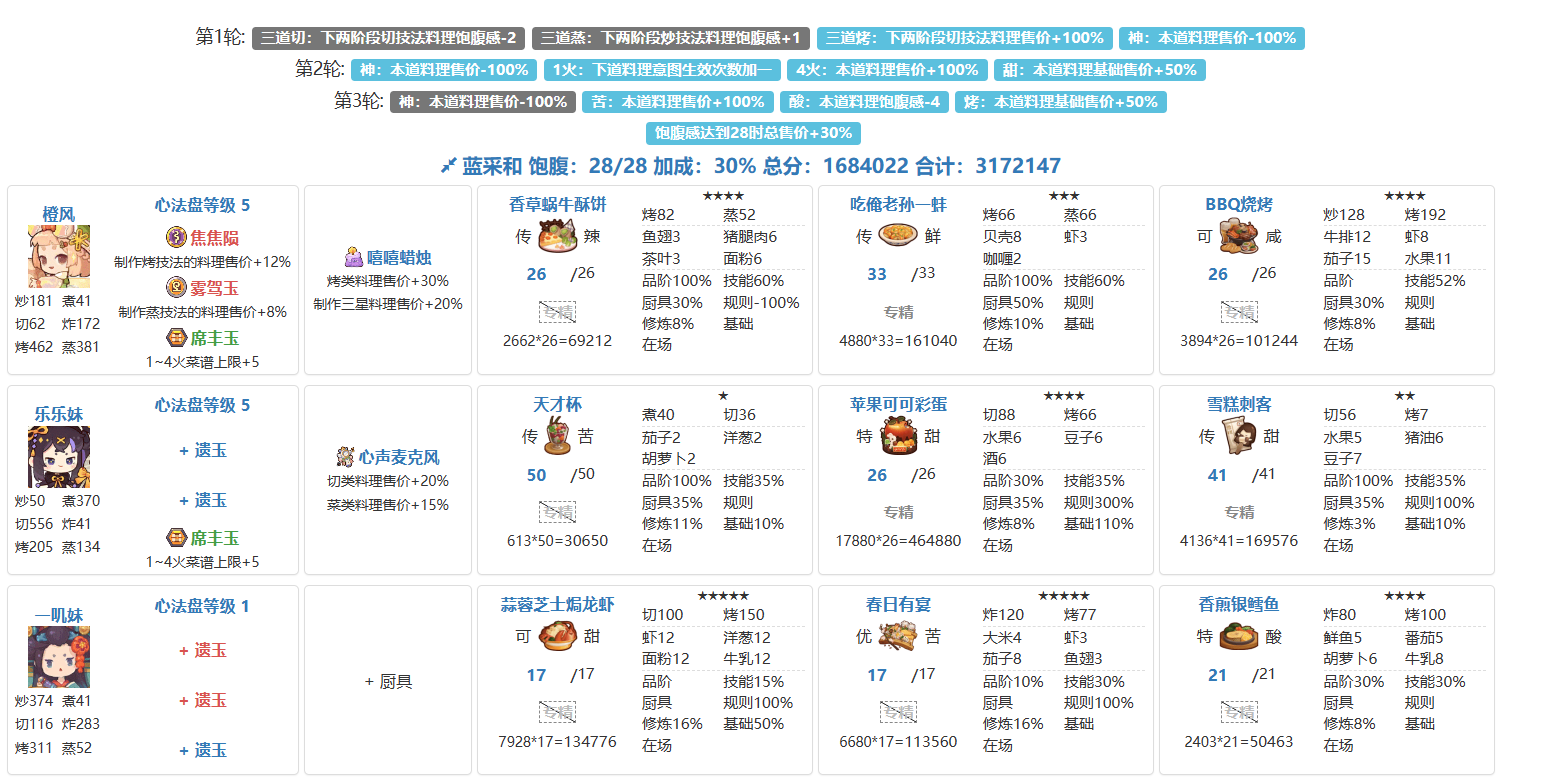This screenshot has width=1544, height=782.
Task: Open the 橙风 chef name link
Action: [59, 214]
